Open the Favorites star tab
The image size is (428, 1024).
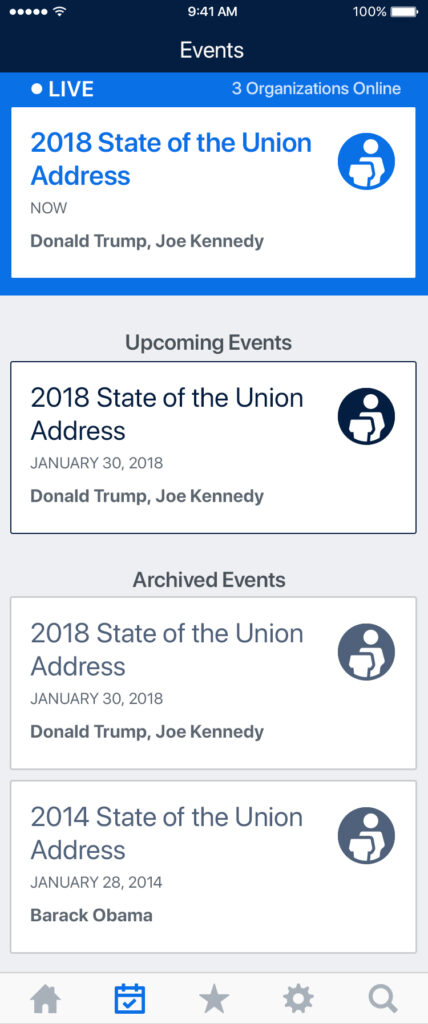[214, 999]
